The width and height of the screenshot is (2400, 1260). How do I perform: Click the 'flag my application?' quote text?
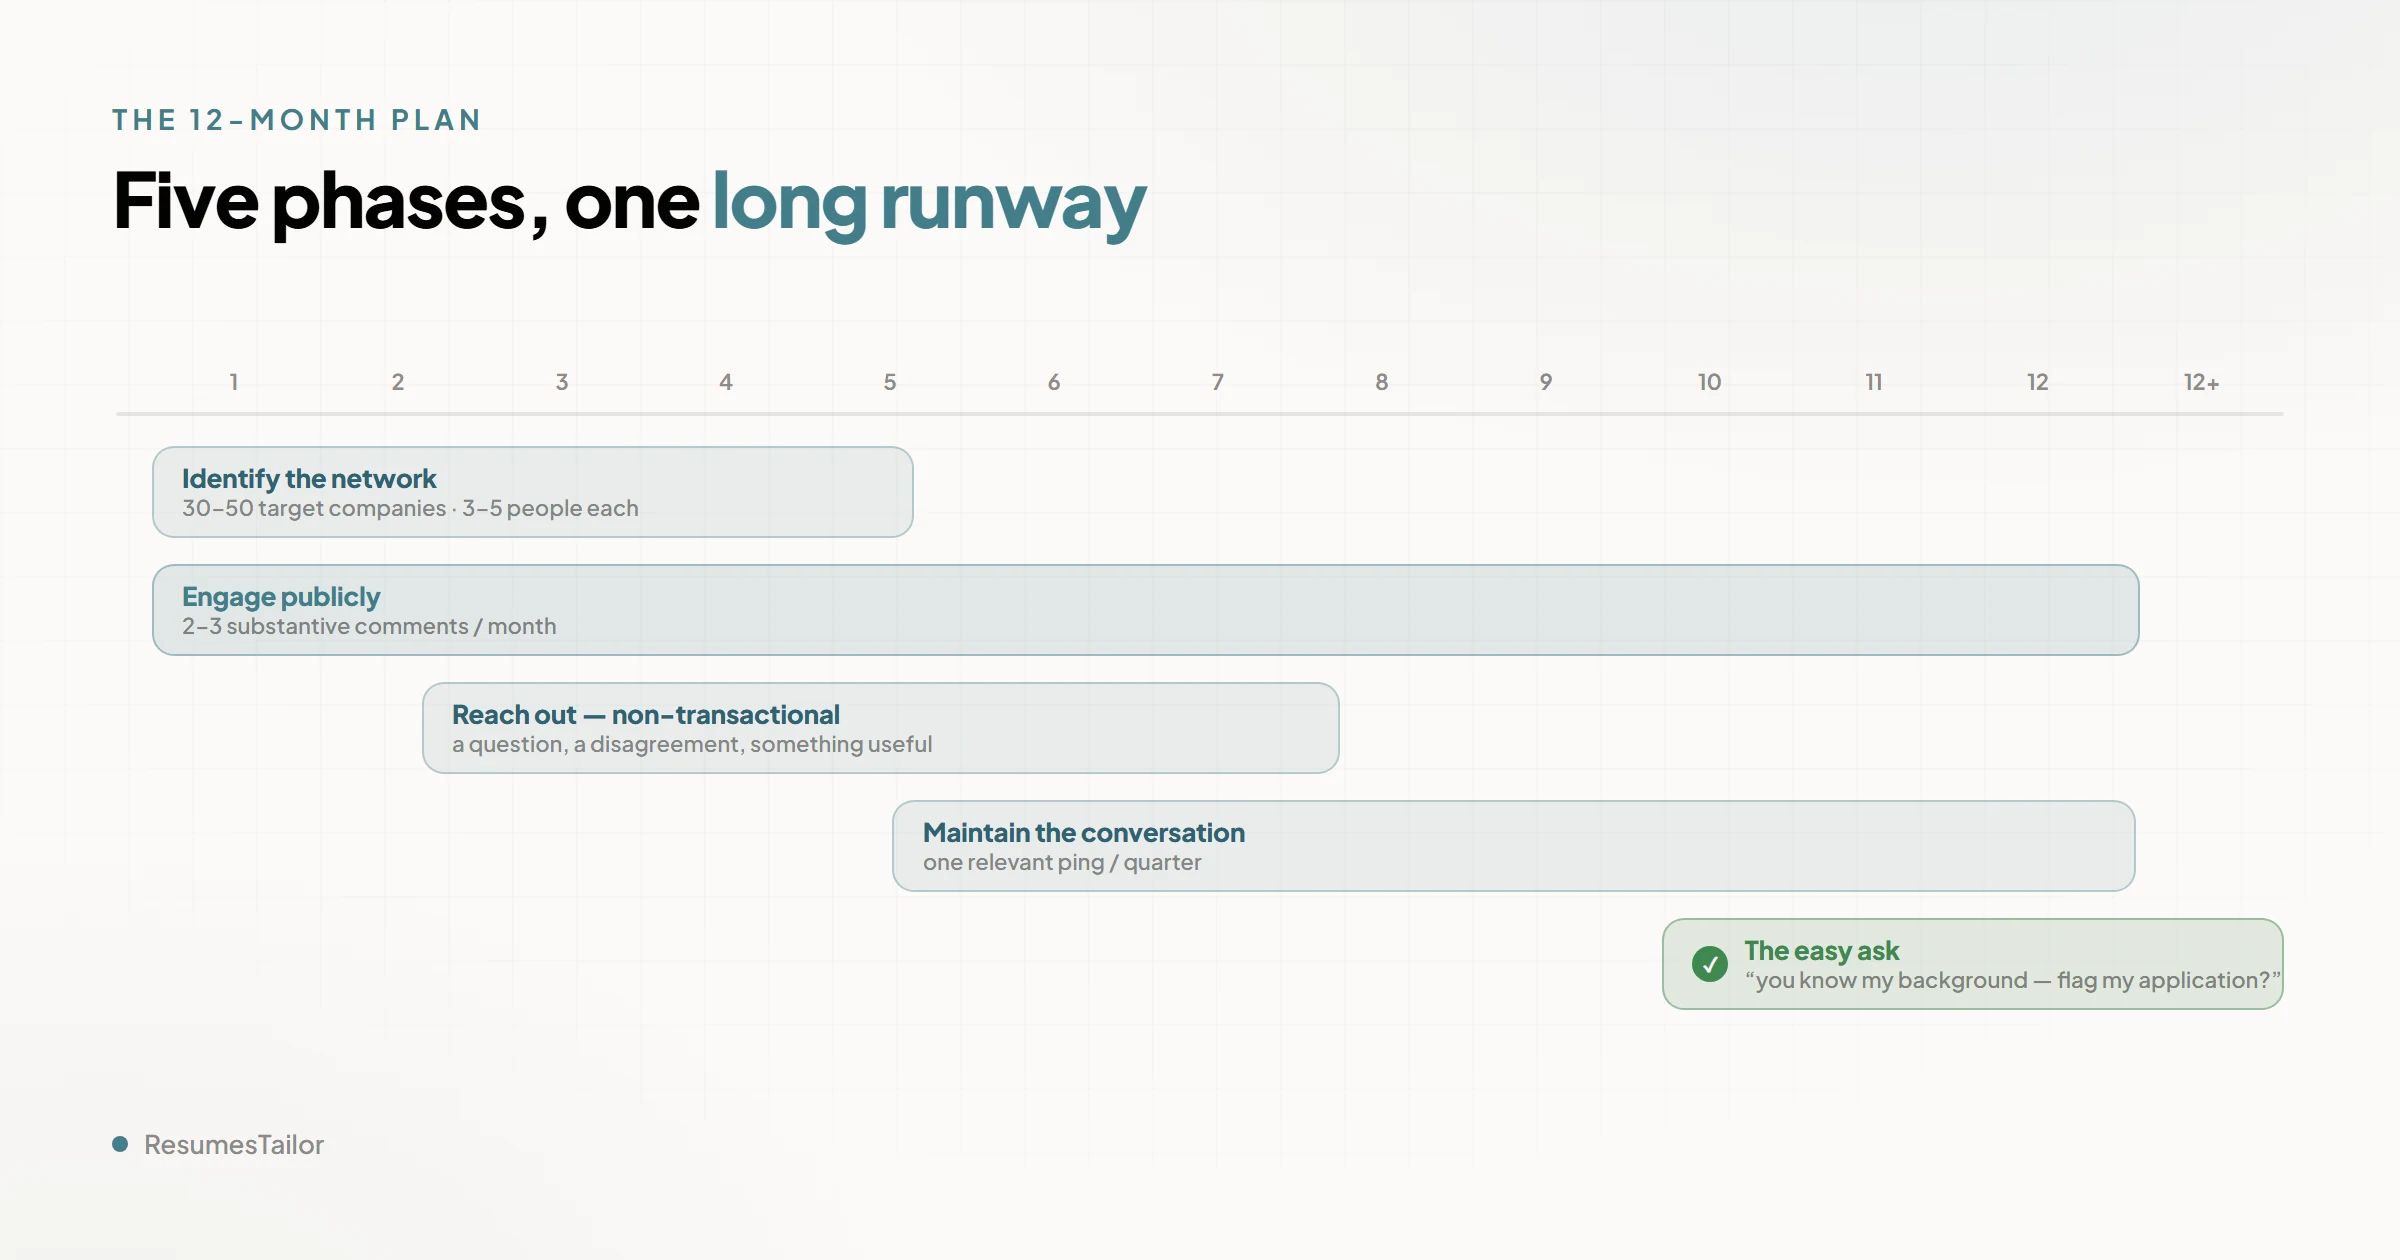[x=2168, y=980]
